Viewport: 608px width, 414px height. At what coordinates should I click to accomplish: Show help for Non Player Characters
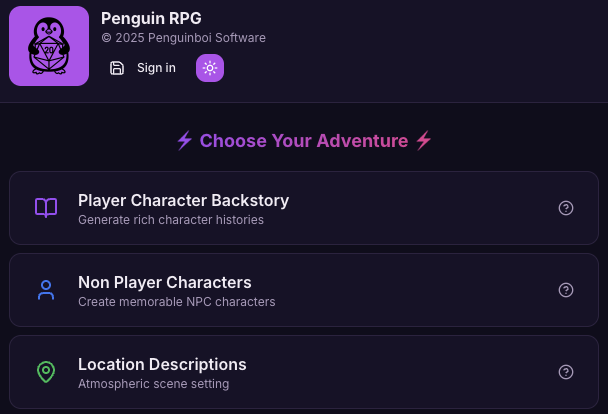[x=566, y=290]
